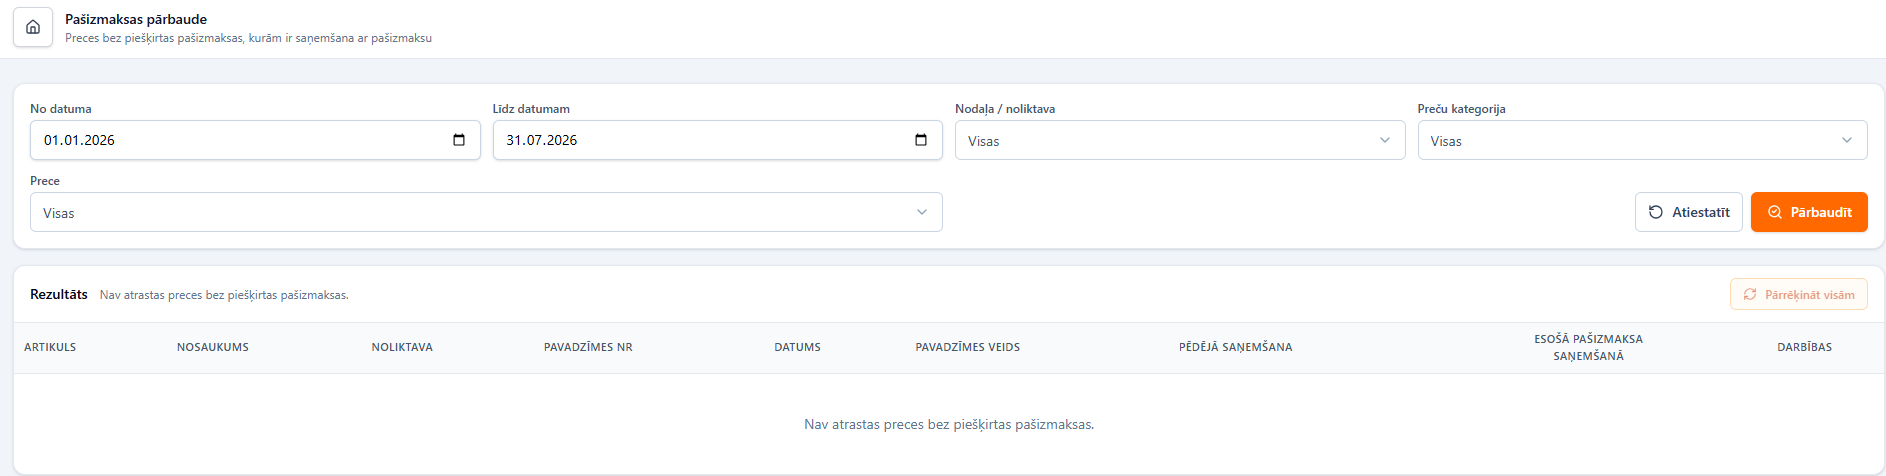The width and height of the screenshot is (1886, 476).
Task: Sort by PAVADZĪMES NR column header
Action: [588, 347]
